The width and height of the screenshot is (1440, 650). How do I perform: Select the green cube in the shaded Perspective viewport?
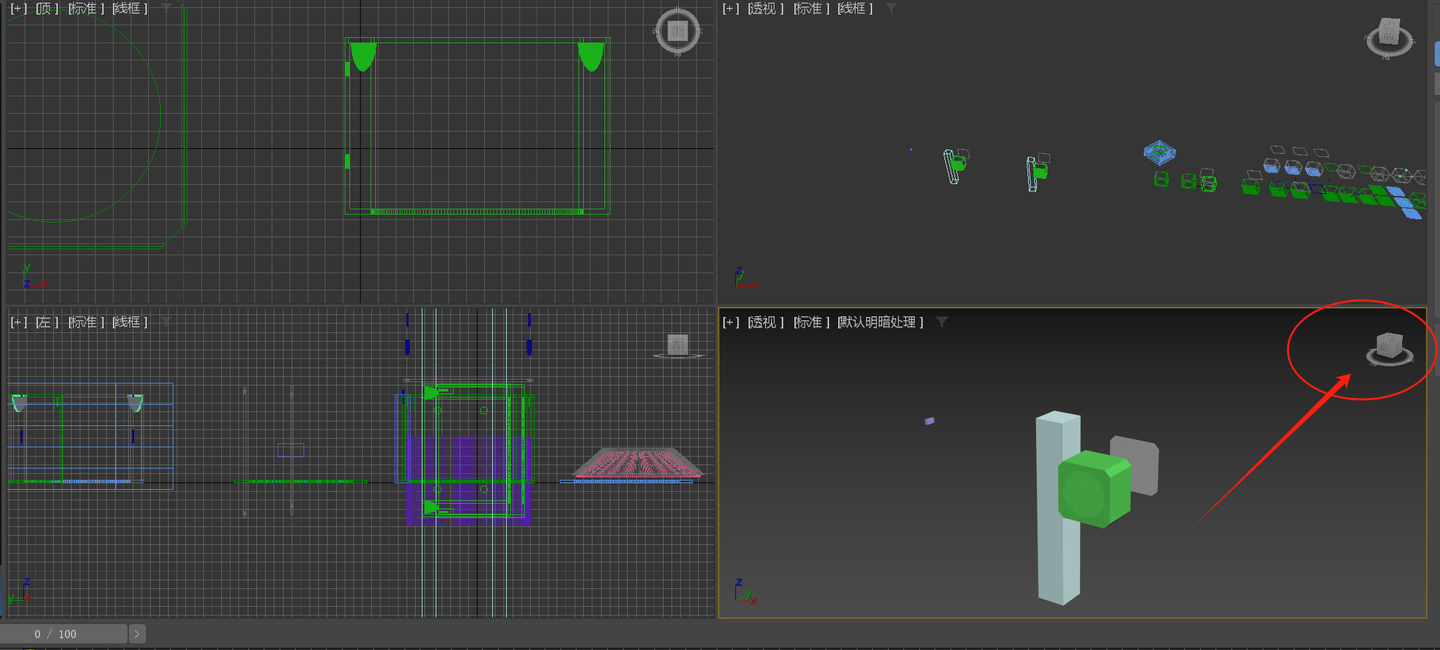click(x=1090, y=490)
